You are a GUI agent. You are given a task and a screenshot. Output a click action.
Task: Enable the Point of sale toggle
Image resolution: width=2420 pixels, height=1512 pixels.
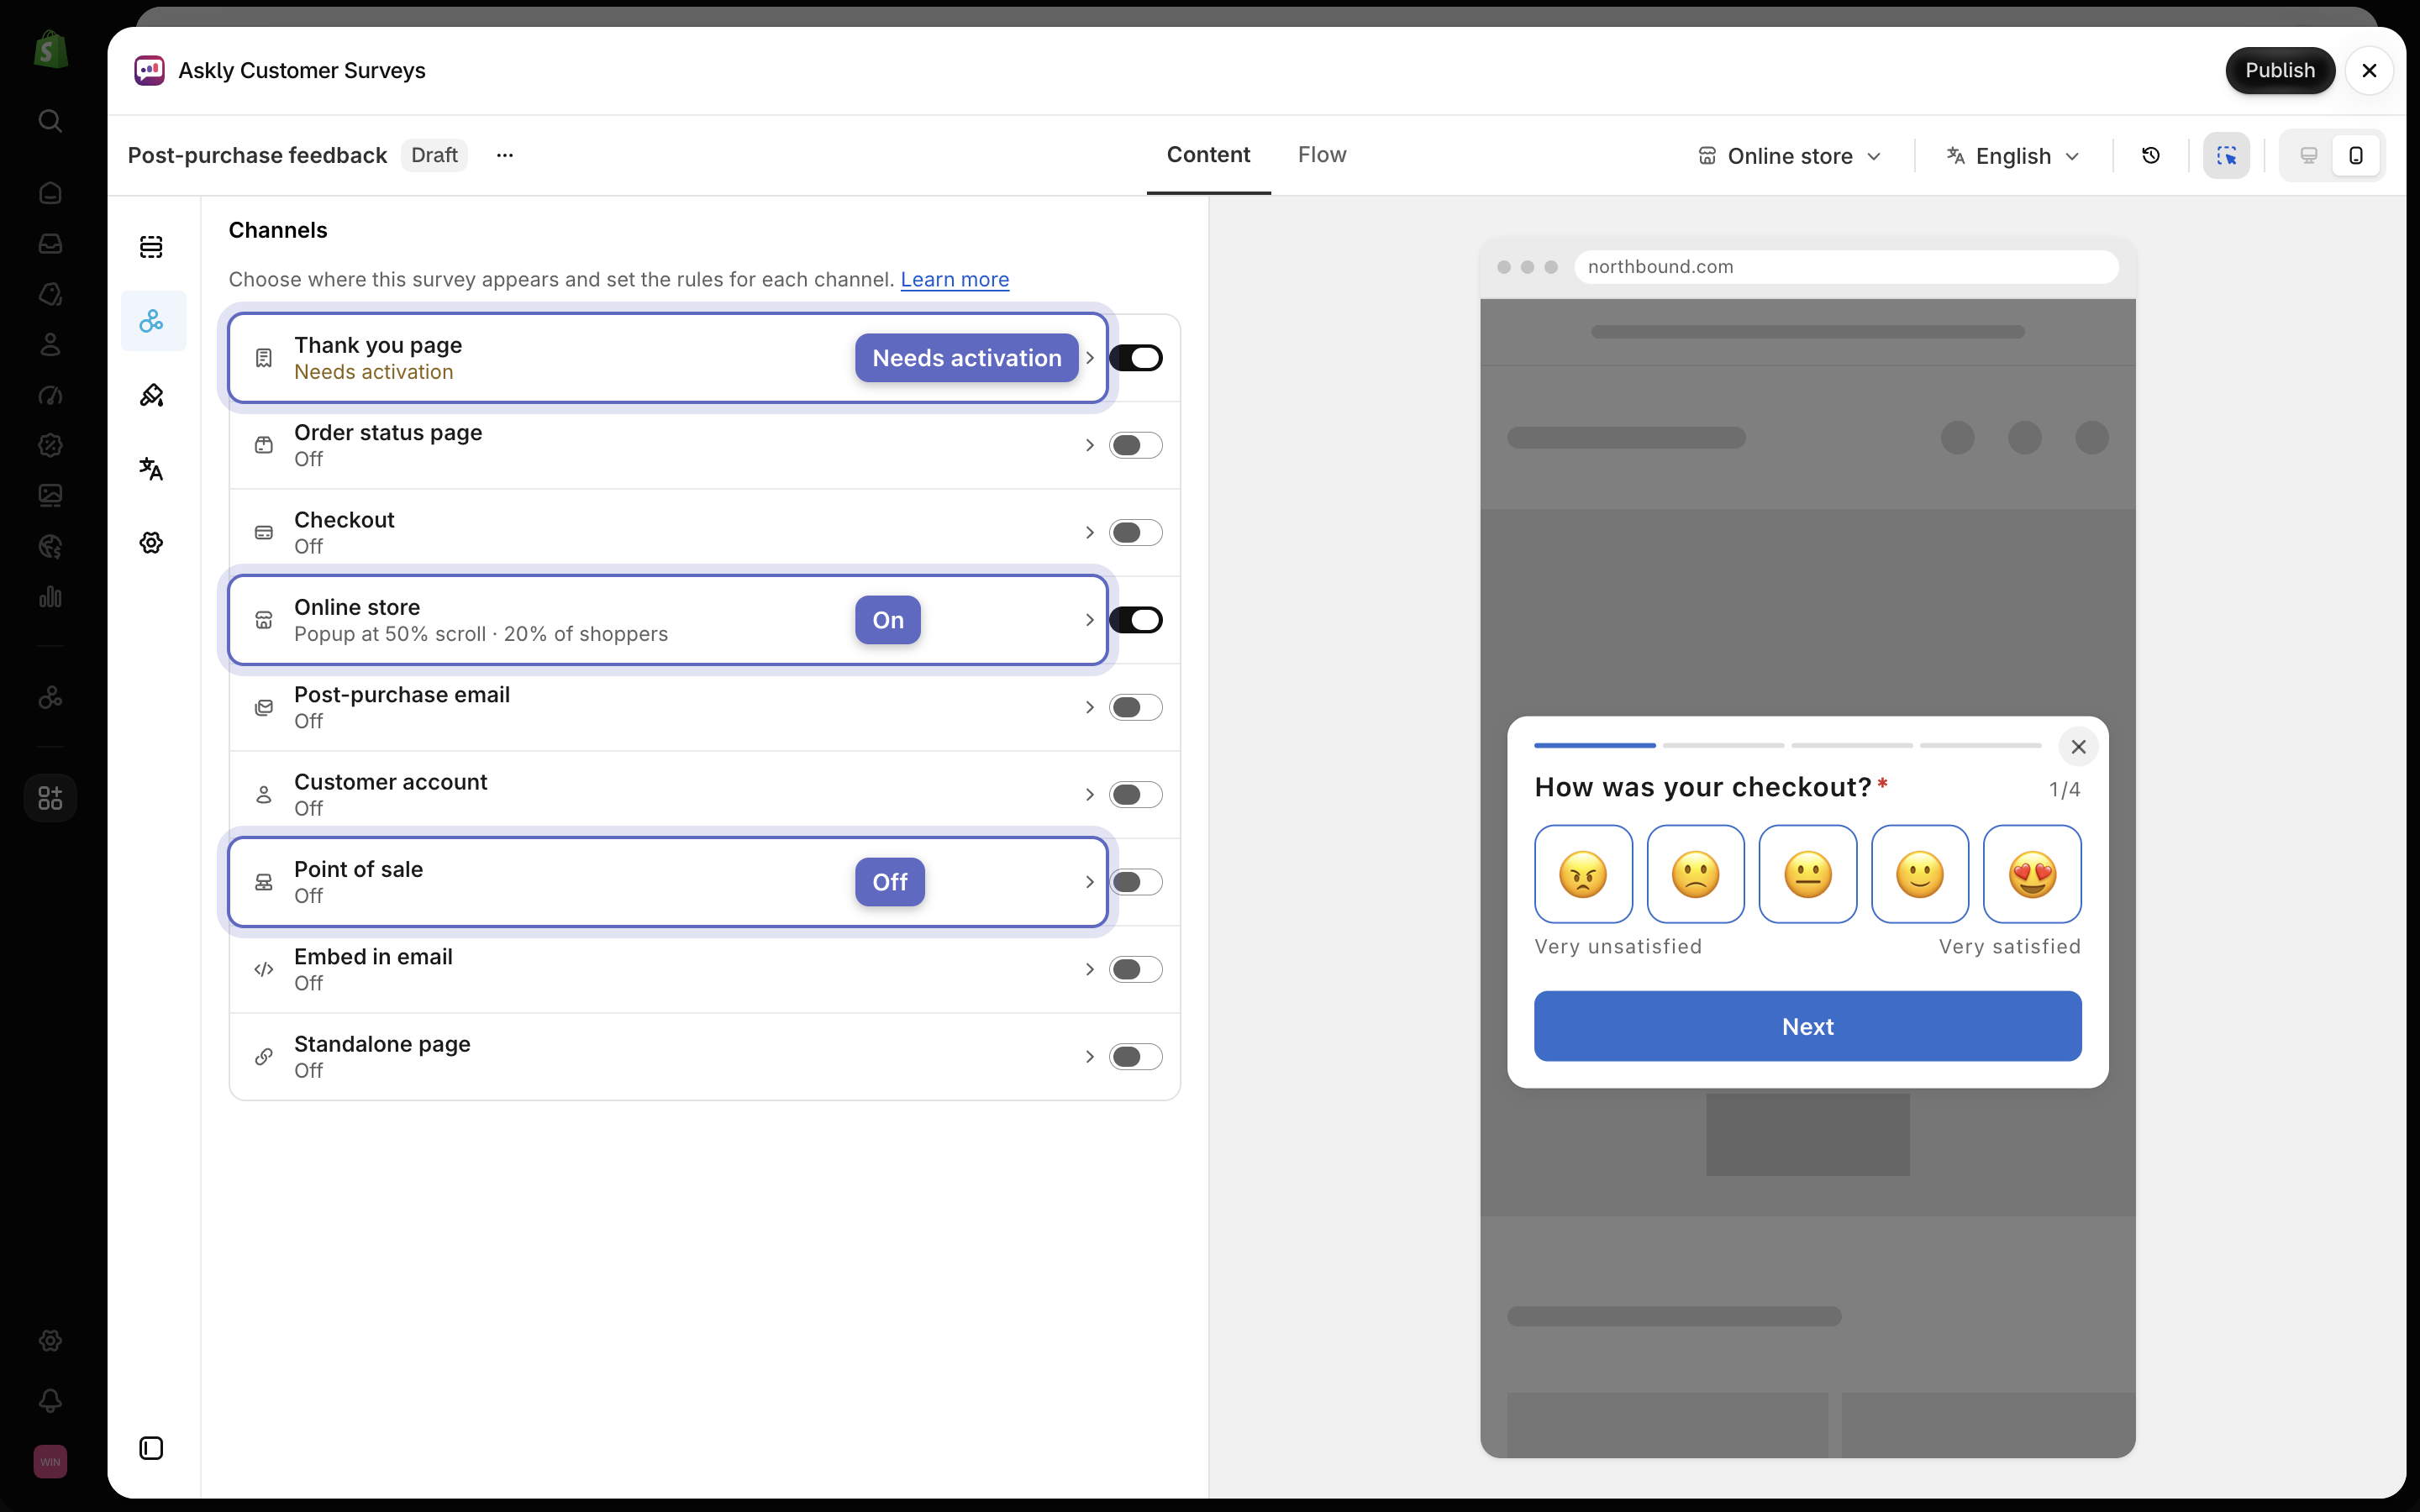[1136, 882]
